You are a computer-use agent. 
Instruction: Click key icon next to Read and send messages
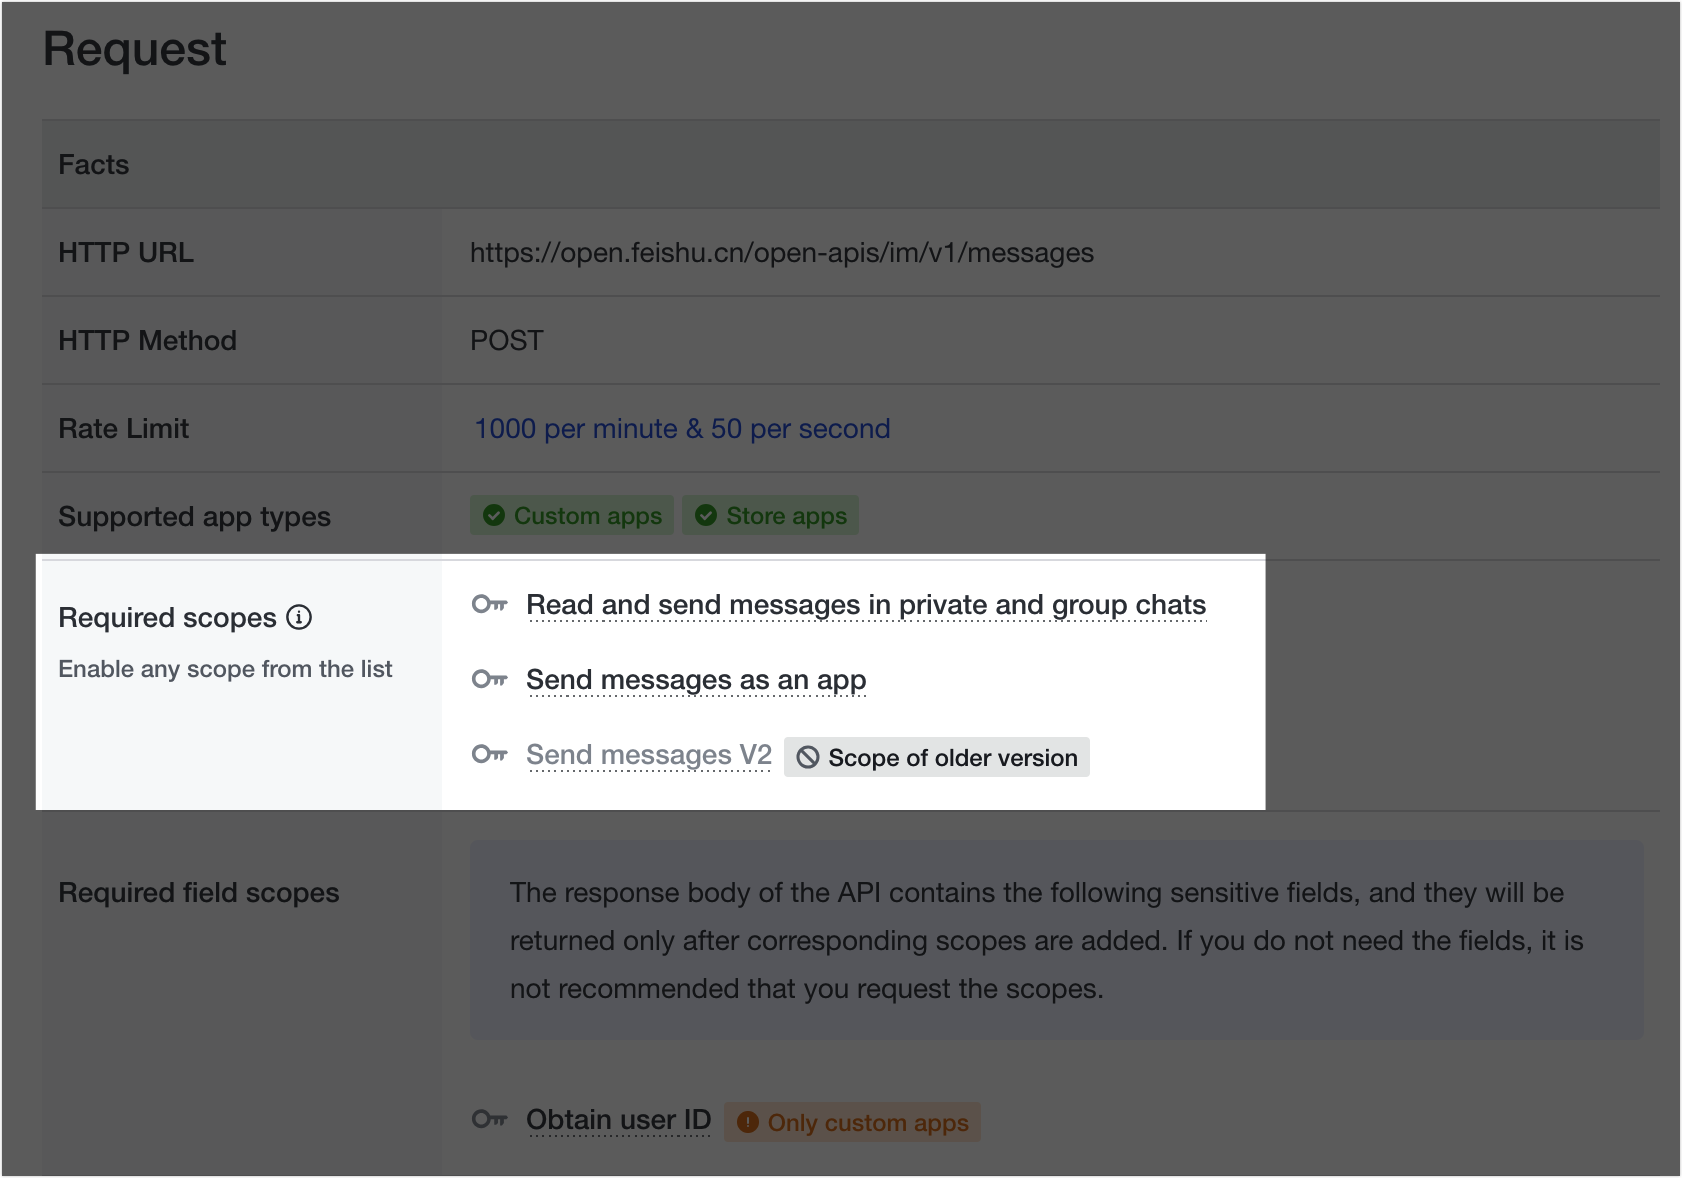tap(490, 604)
